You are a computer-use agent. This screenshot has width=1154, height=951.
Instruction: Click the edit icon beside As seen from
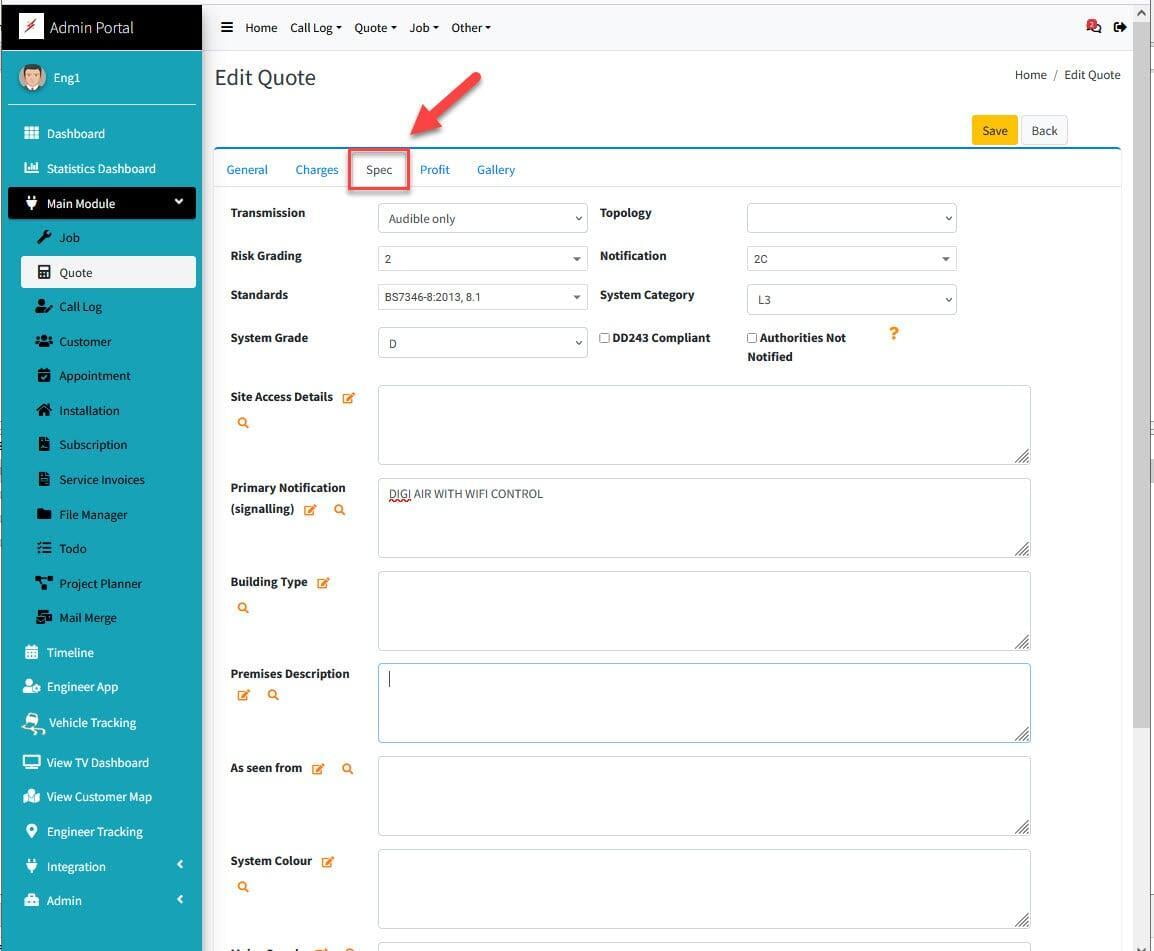coord(318,769)
